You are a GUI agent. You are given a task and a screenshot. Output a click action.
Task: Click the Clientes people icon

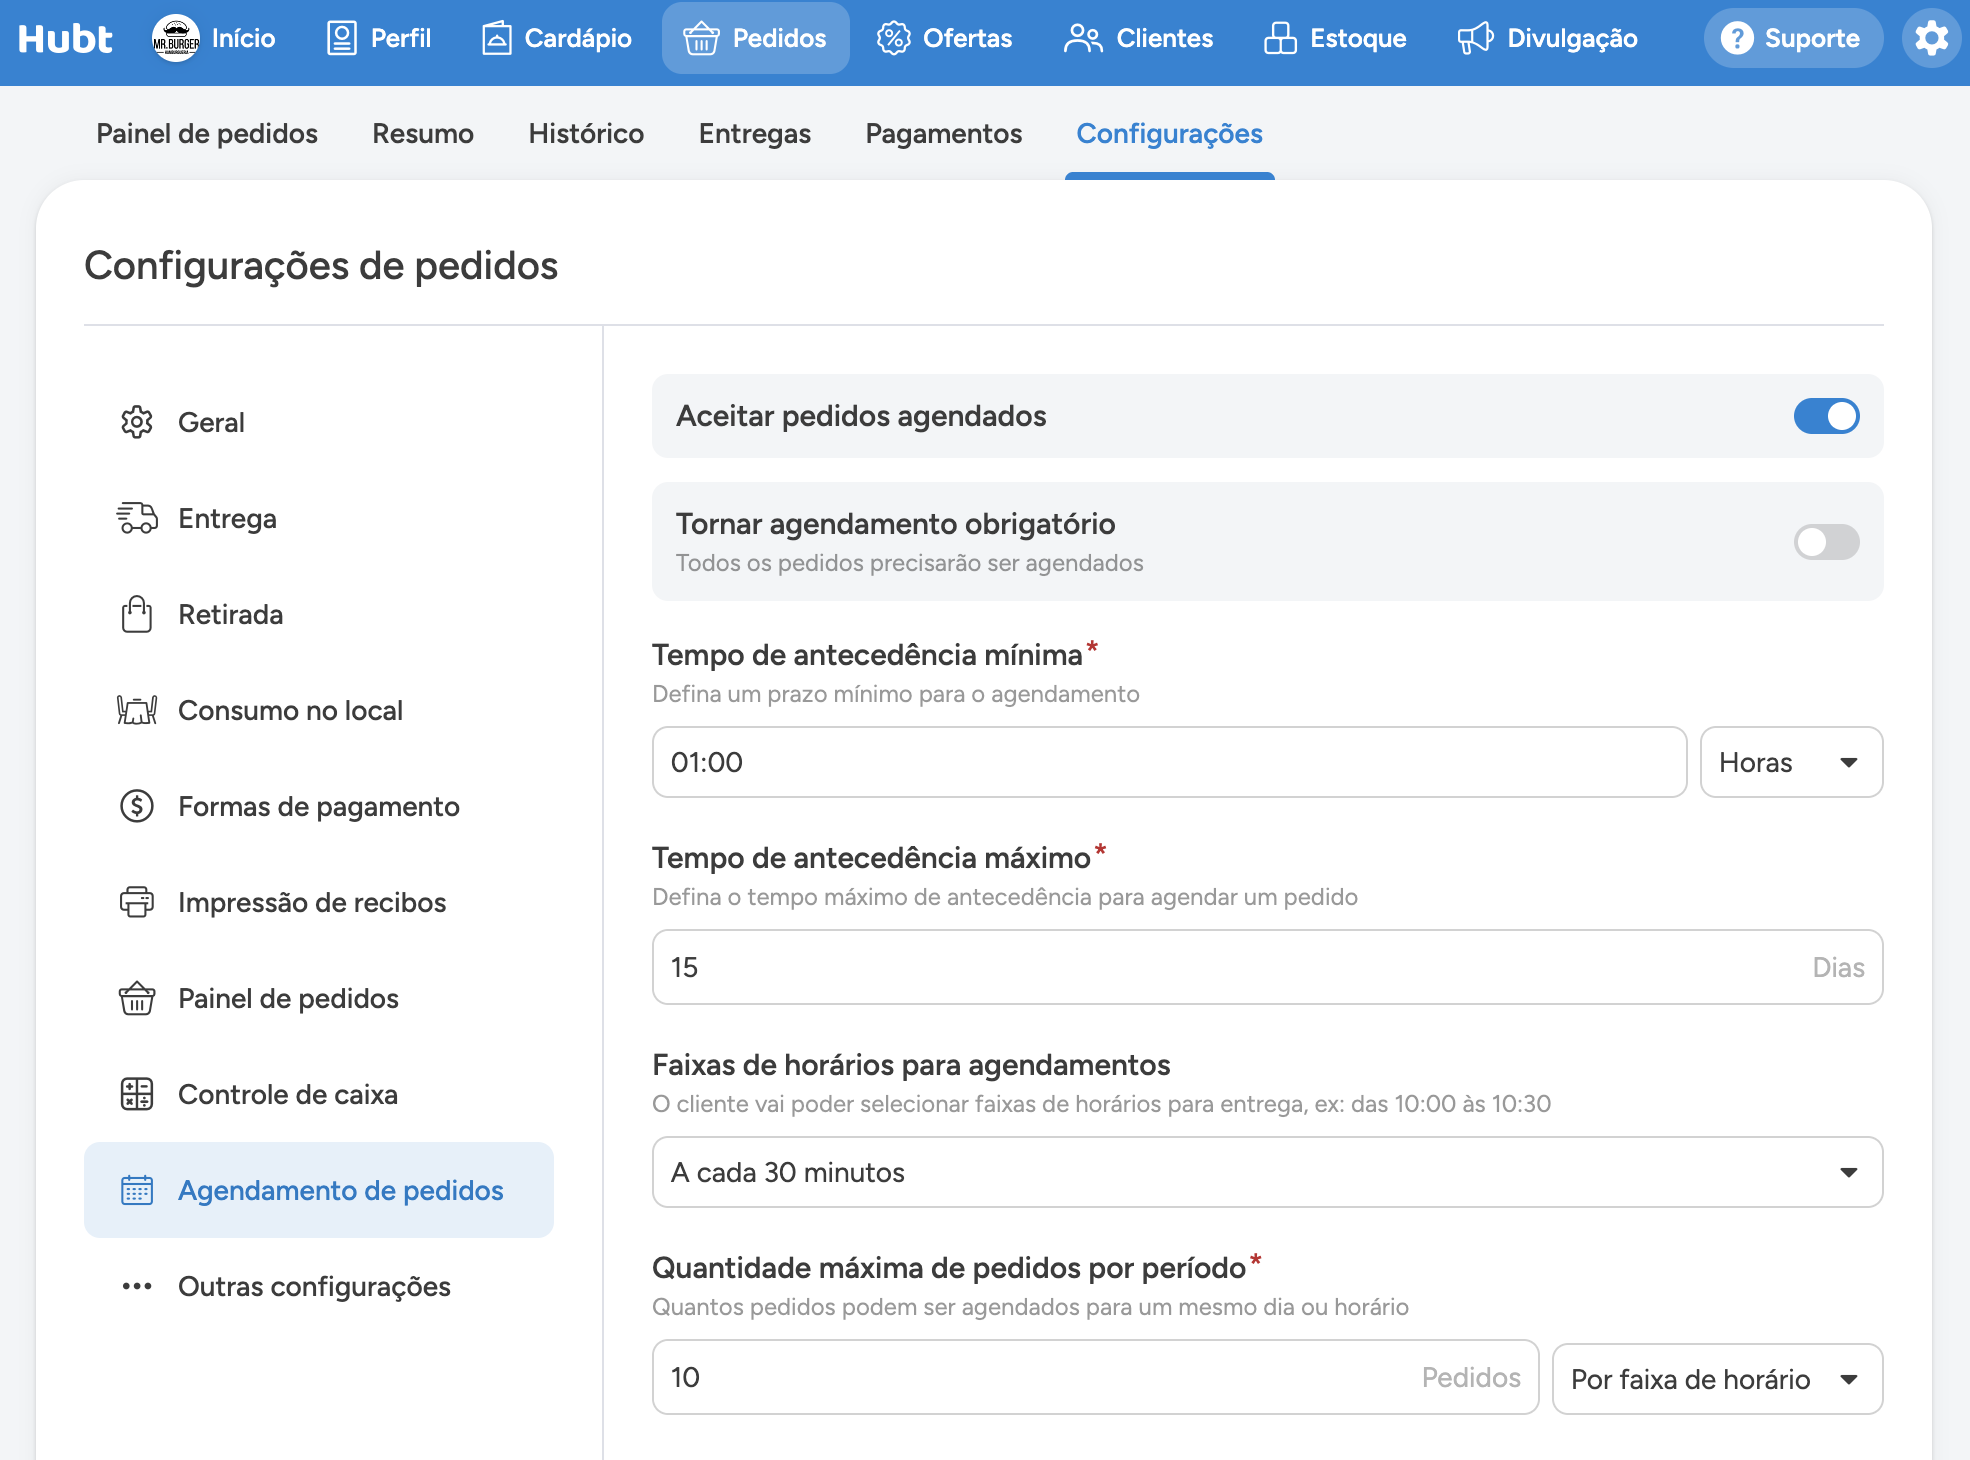(x=1083, y=39)
